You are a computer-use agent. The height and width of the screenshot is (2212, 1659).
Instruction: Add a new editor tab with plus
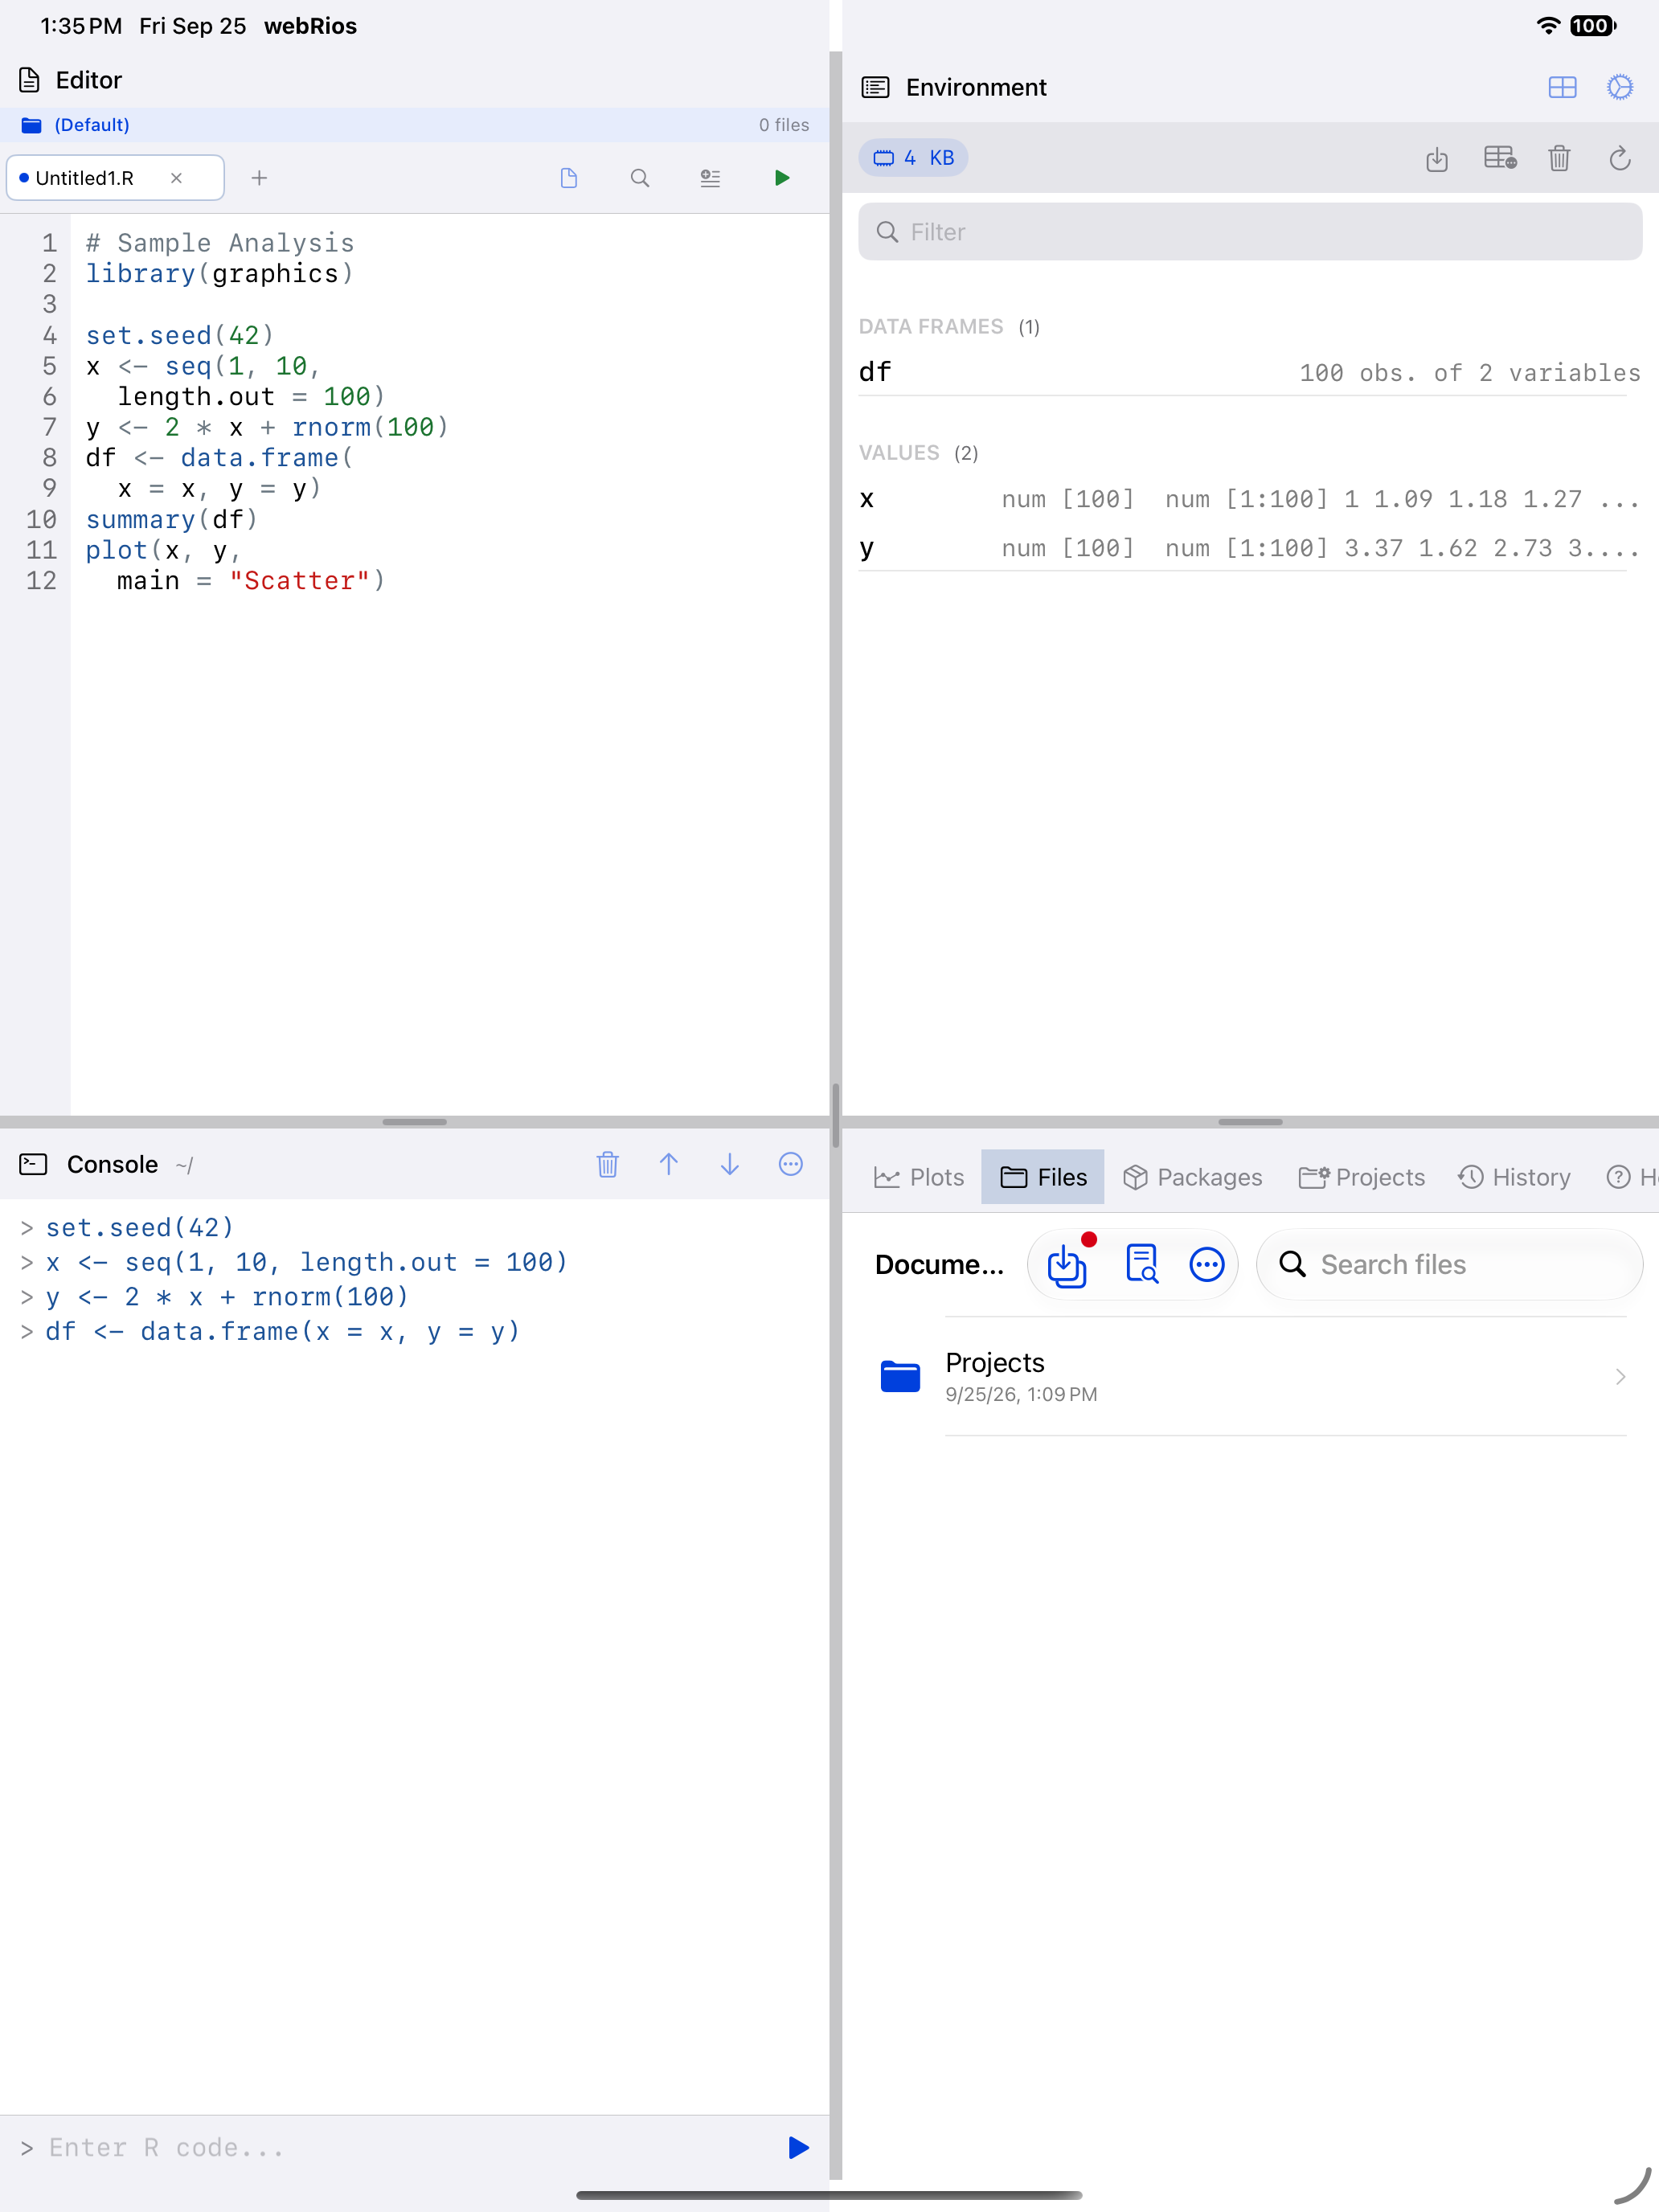coord(259,178)
